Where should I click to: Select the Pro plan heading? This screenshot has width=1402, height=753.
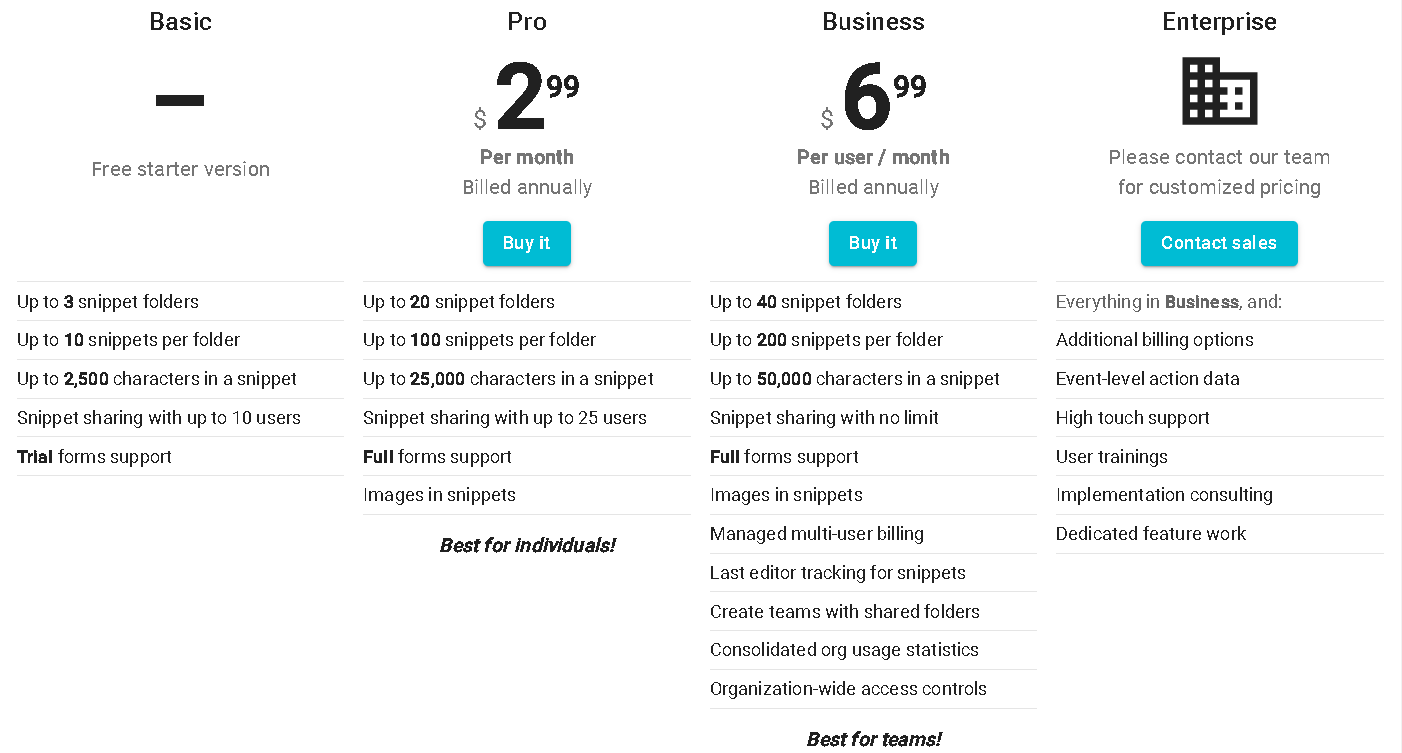point(527,22)
